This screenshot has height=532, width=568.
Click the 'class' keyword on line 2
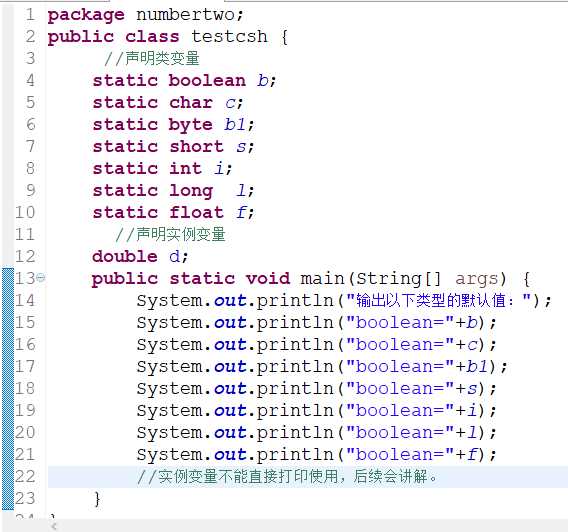tap(152, 37)
